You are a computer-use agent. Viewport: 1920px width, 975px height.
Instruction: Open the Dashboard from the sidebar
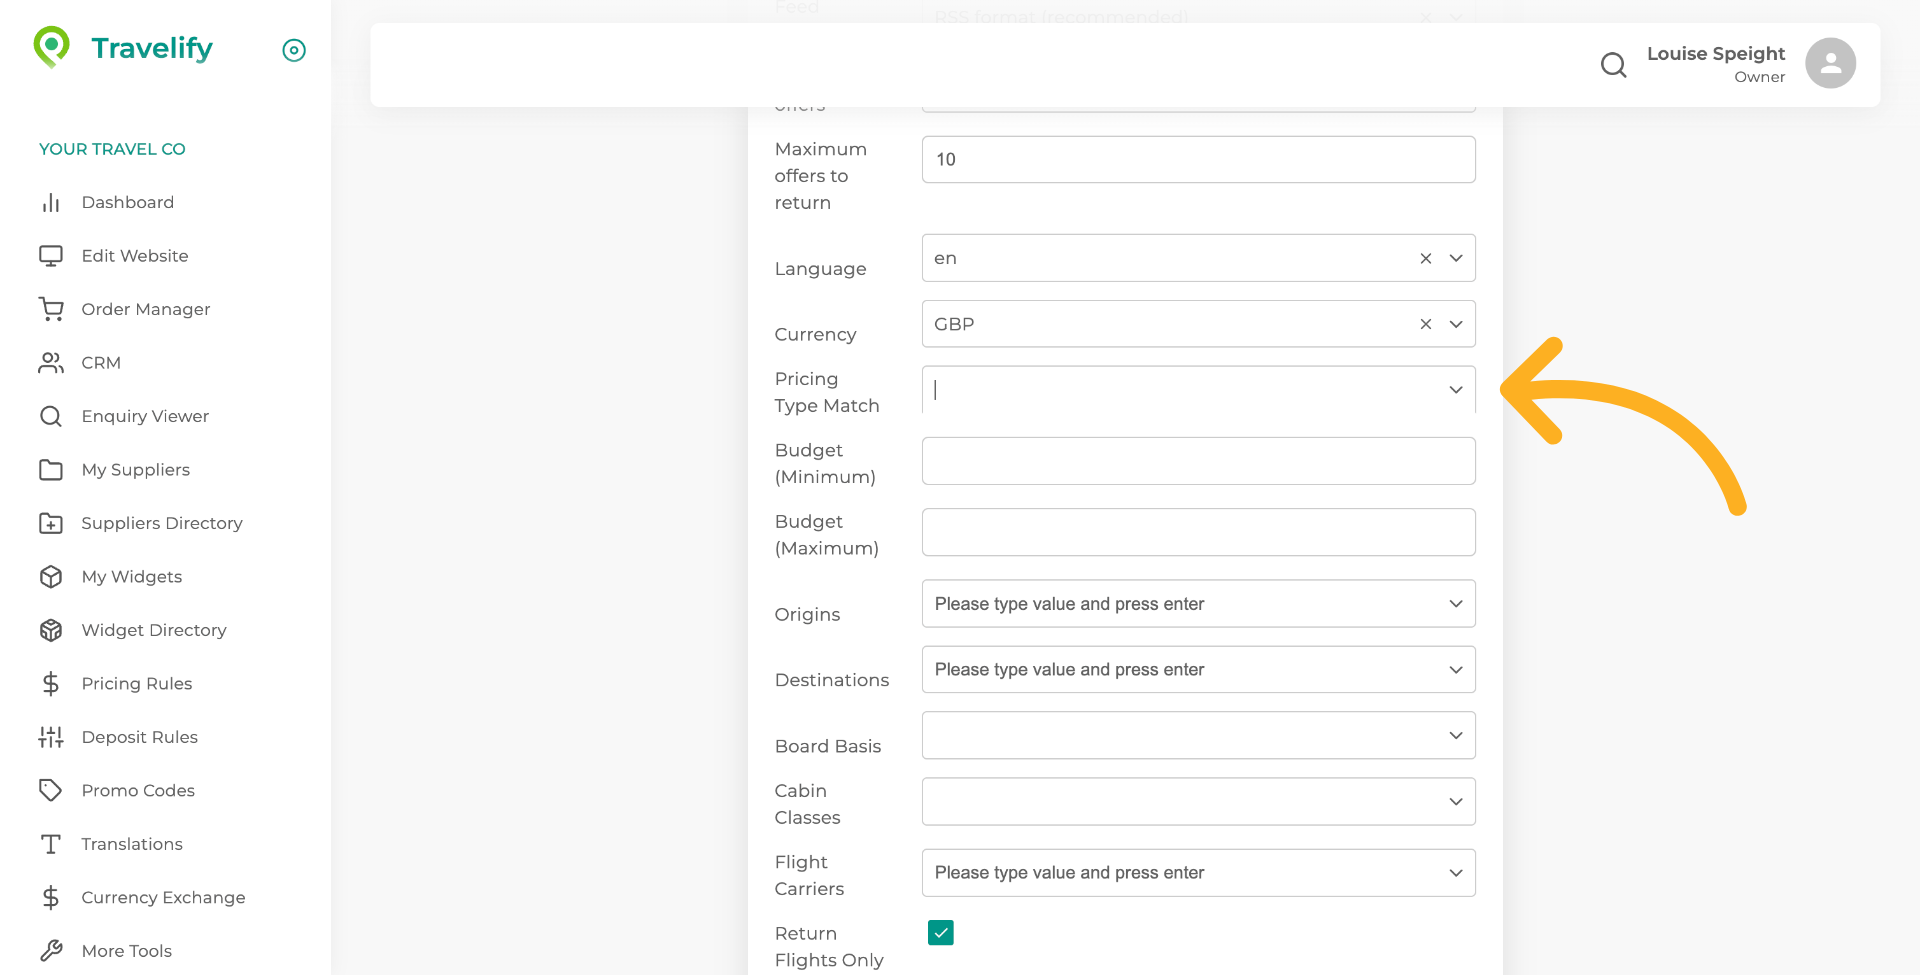pos(127,202)
